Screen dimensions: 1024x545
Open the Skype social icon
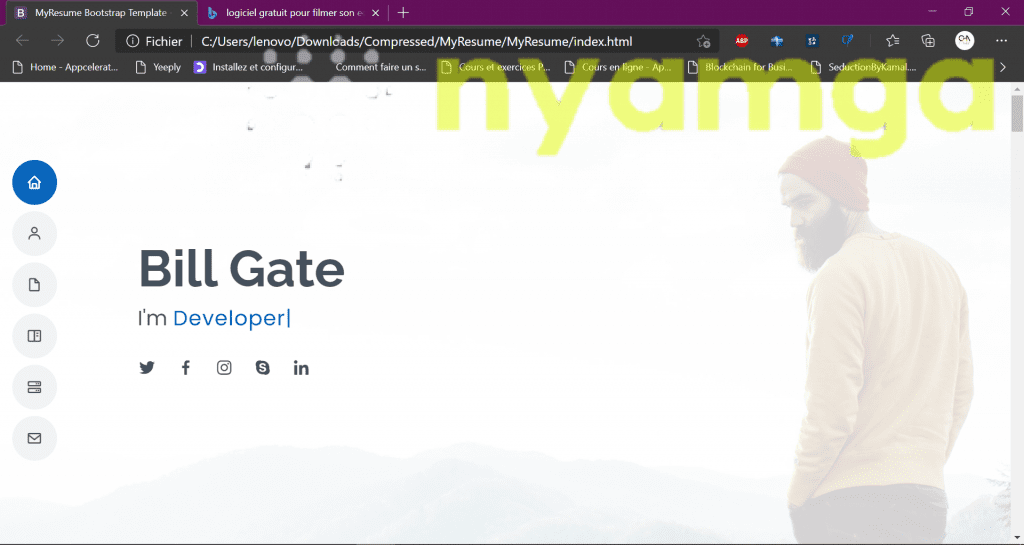click(262, 368)
